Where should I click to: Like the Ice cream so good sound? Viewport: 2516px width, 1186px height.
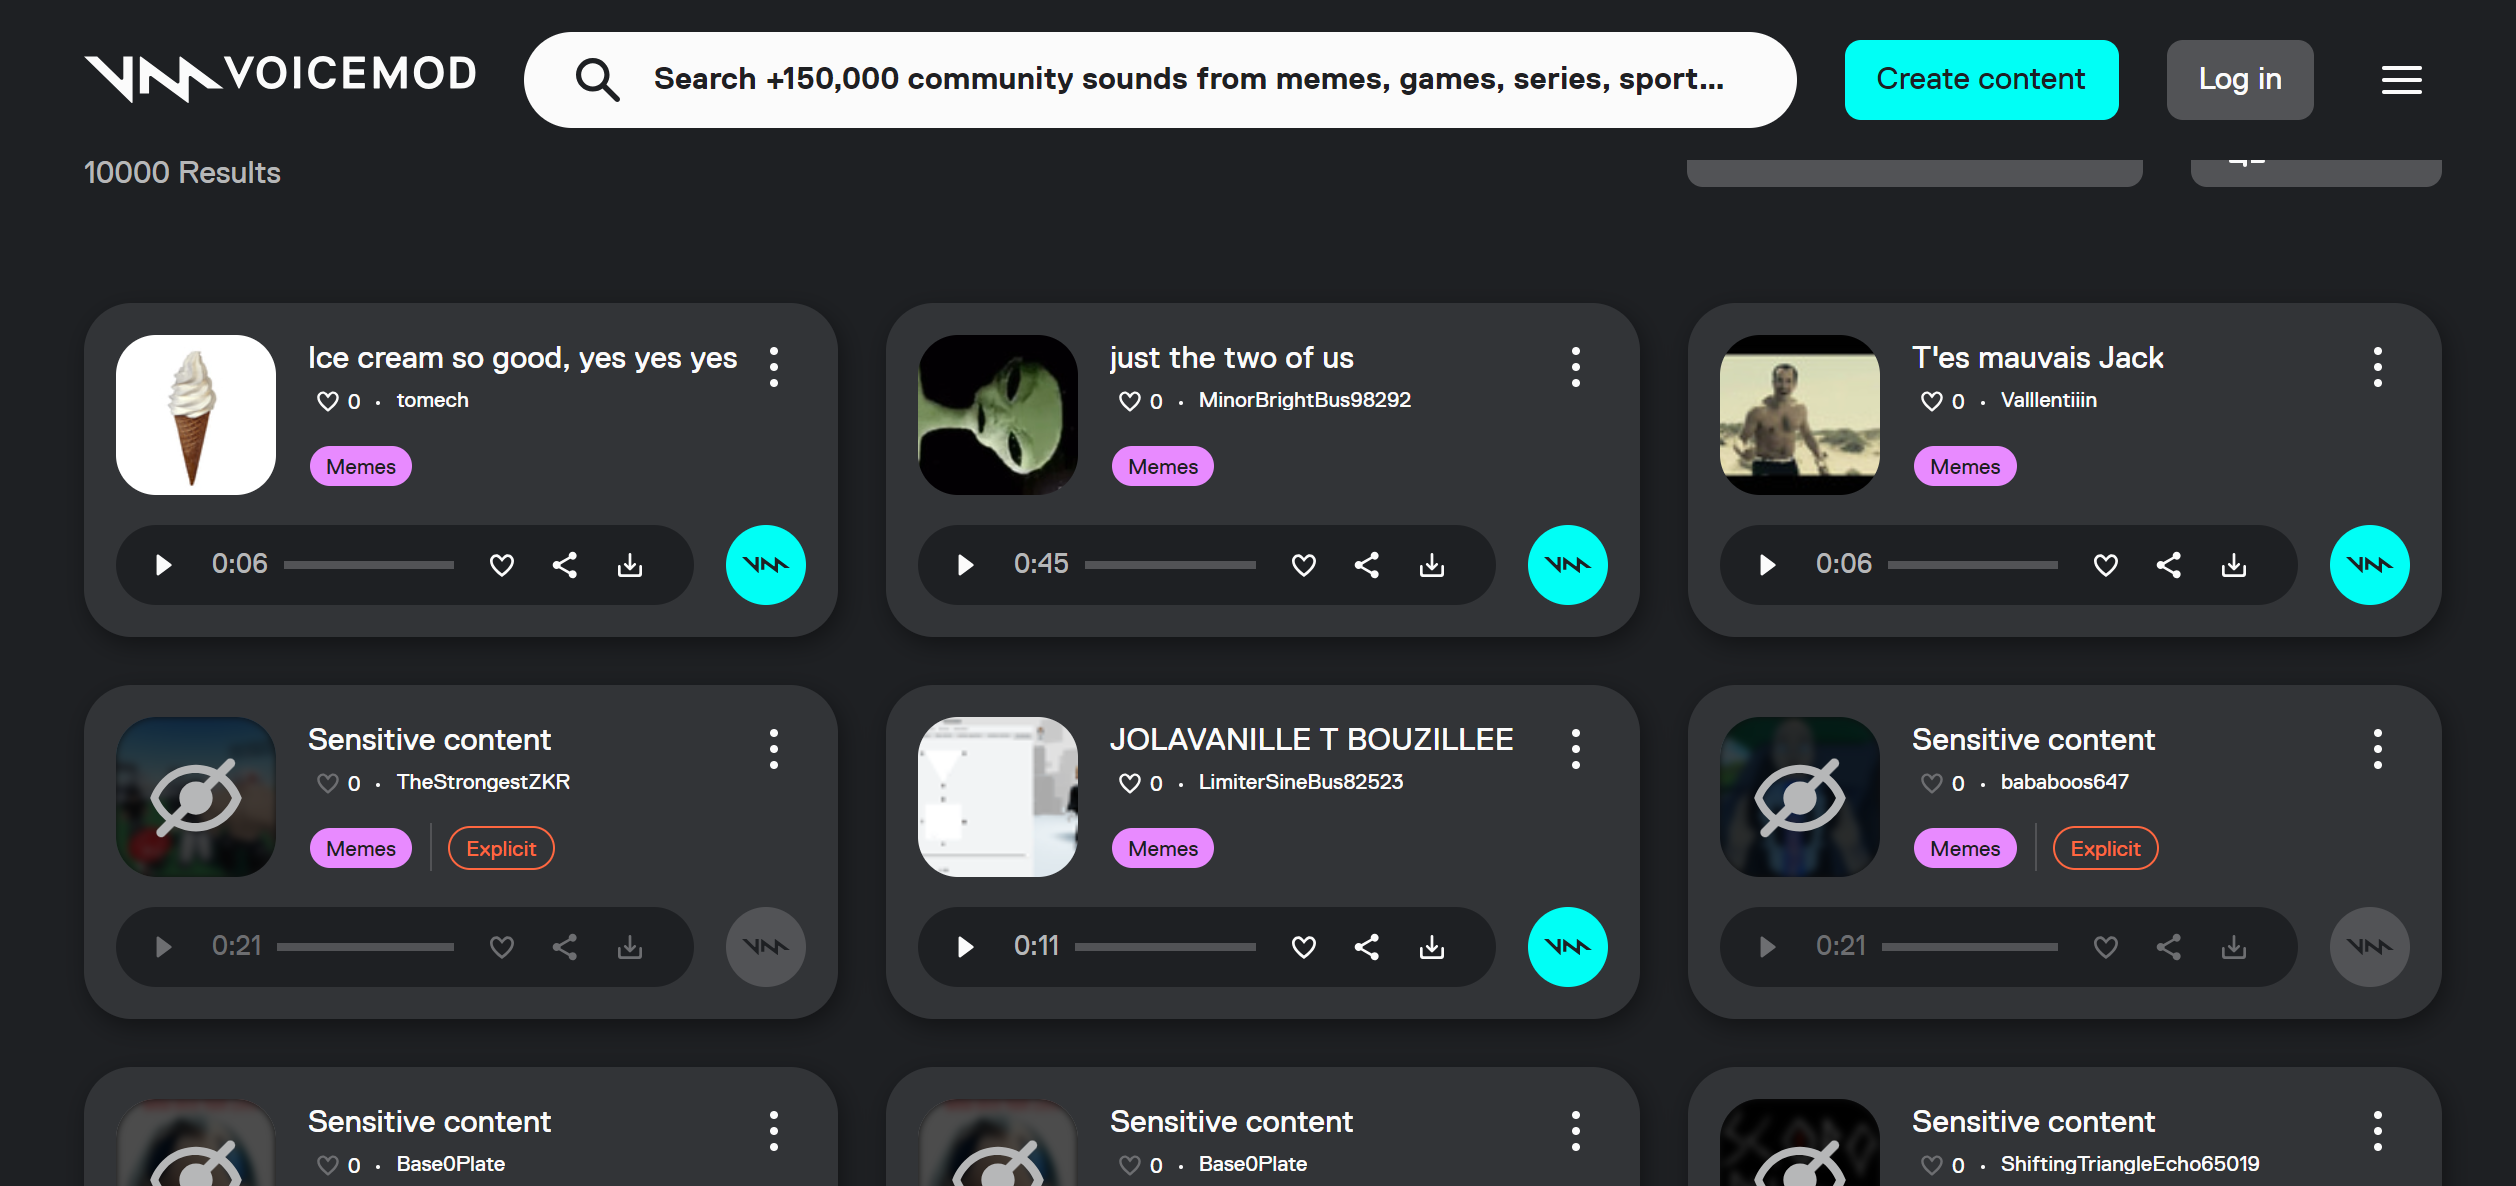[x=502, y=565]
